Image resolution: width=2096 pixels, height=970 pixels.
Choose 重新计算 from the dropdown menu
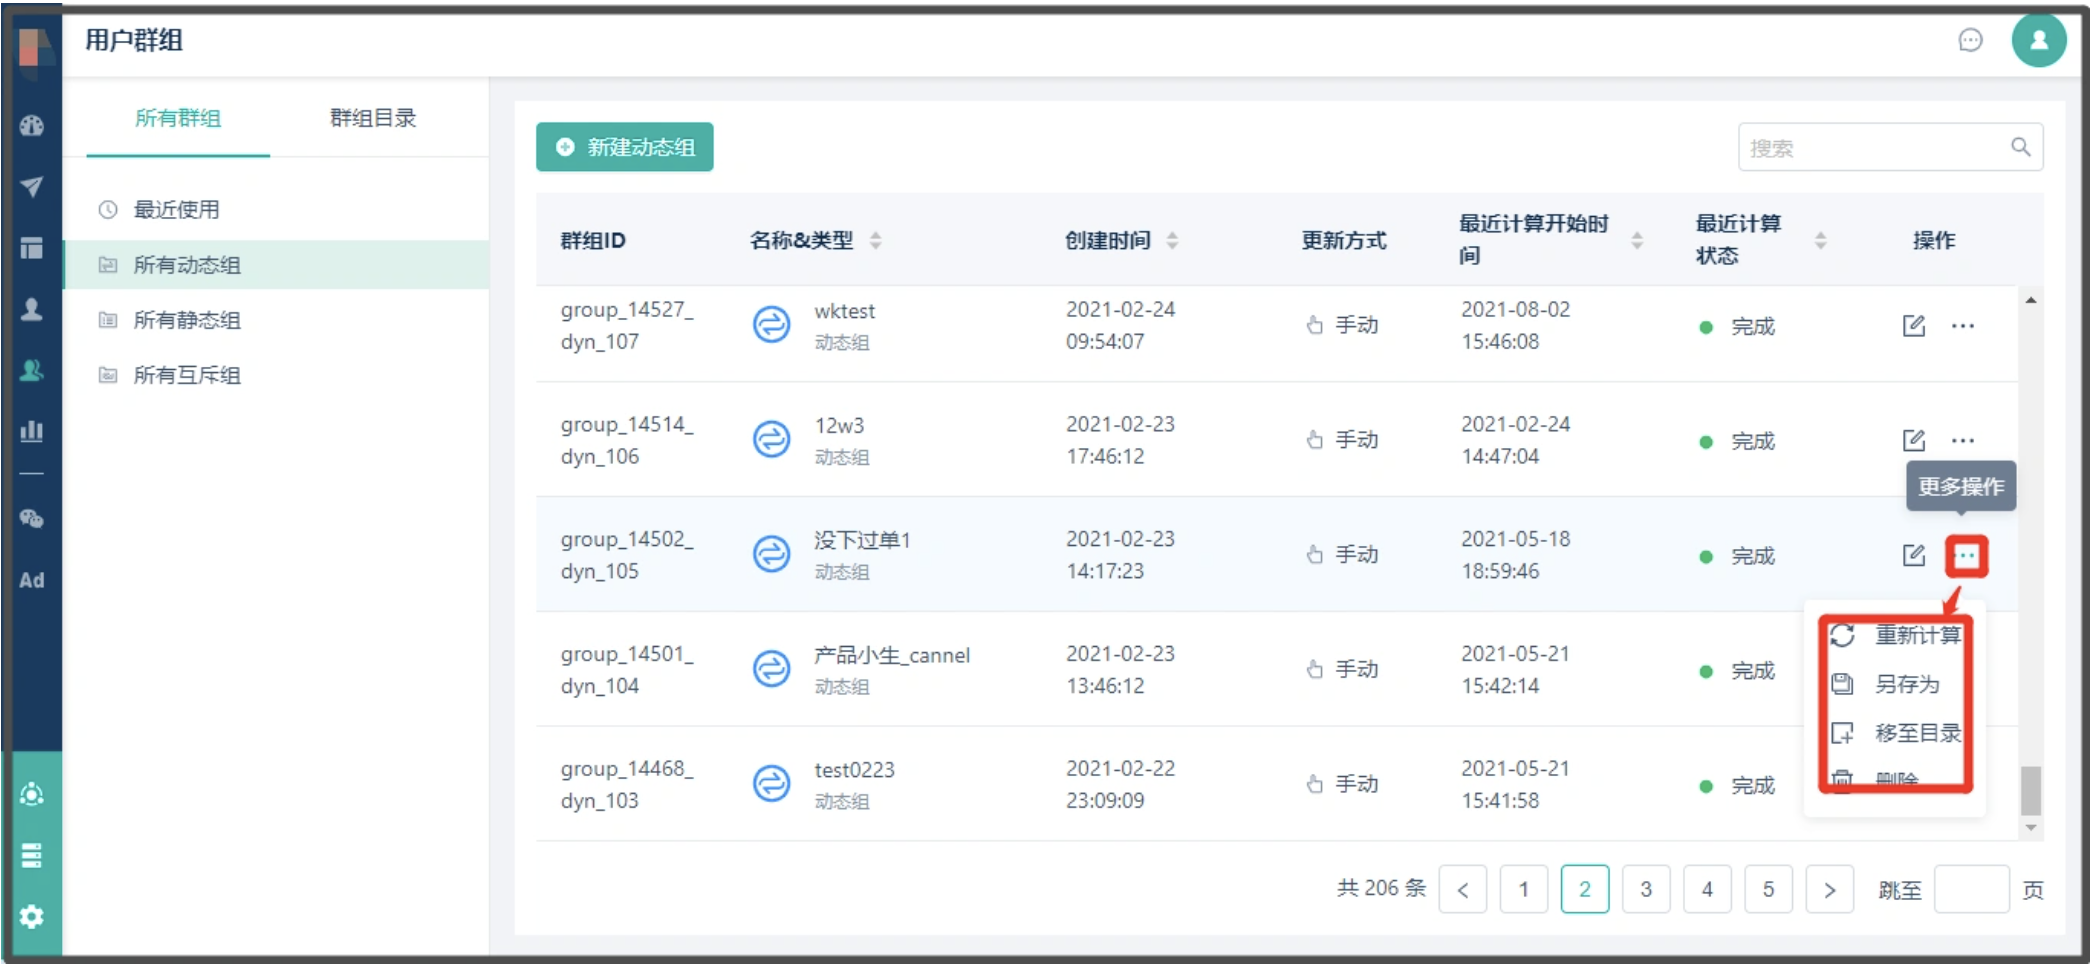(x=1896, y=635)
